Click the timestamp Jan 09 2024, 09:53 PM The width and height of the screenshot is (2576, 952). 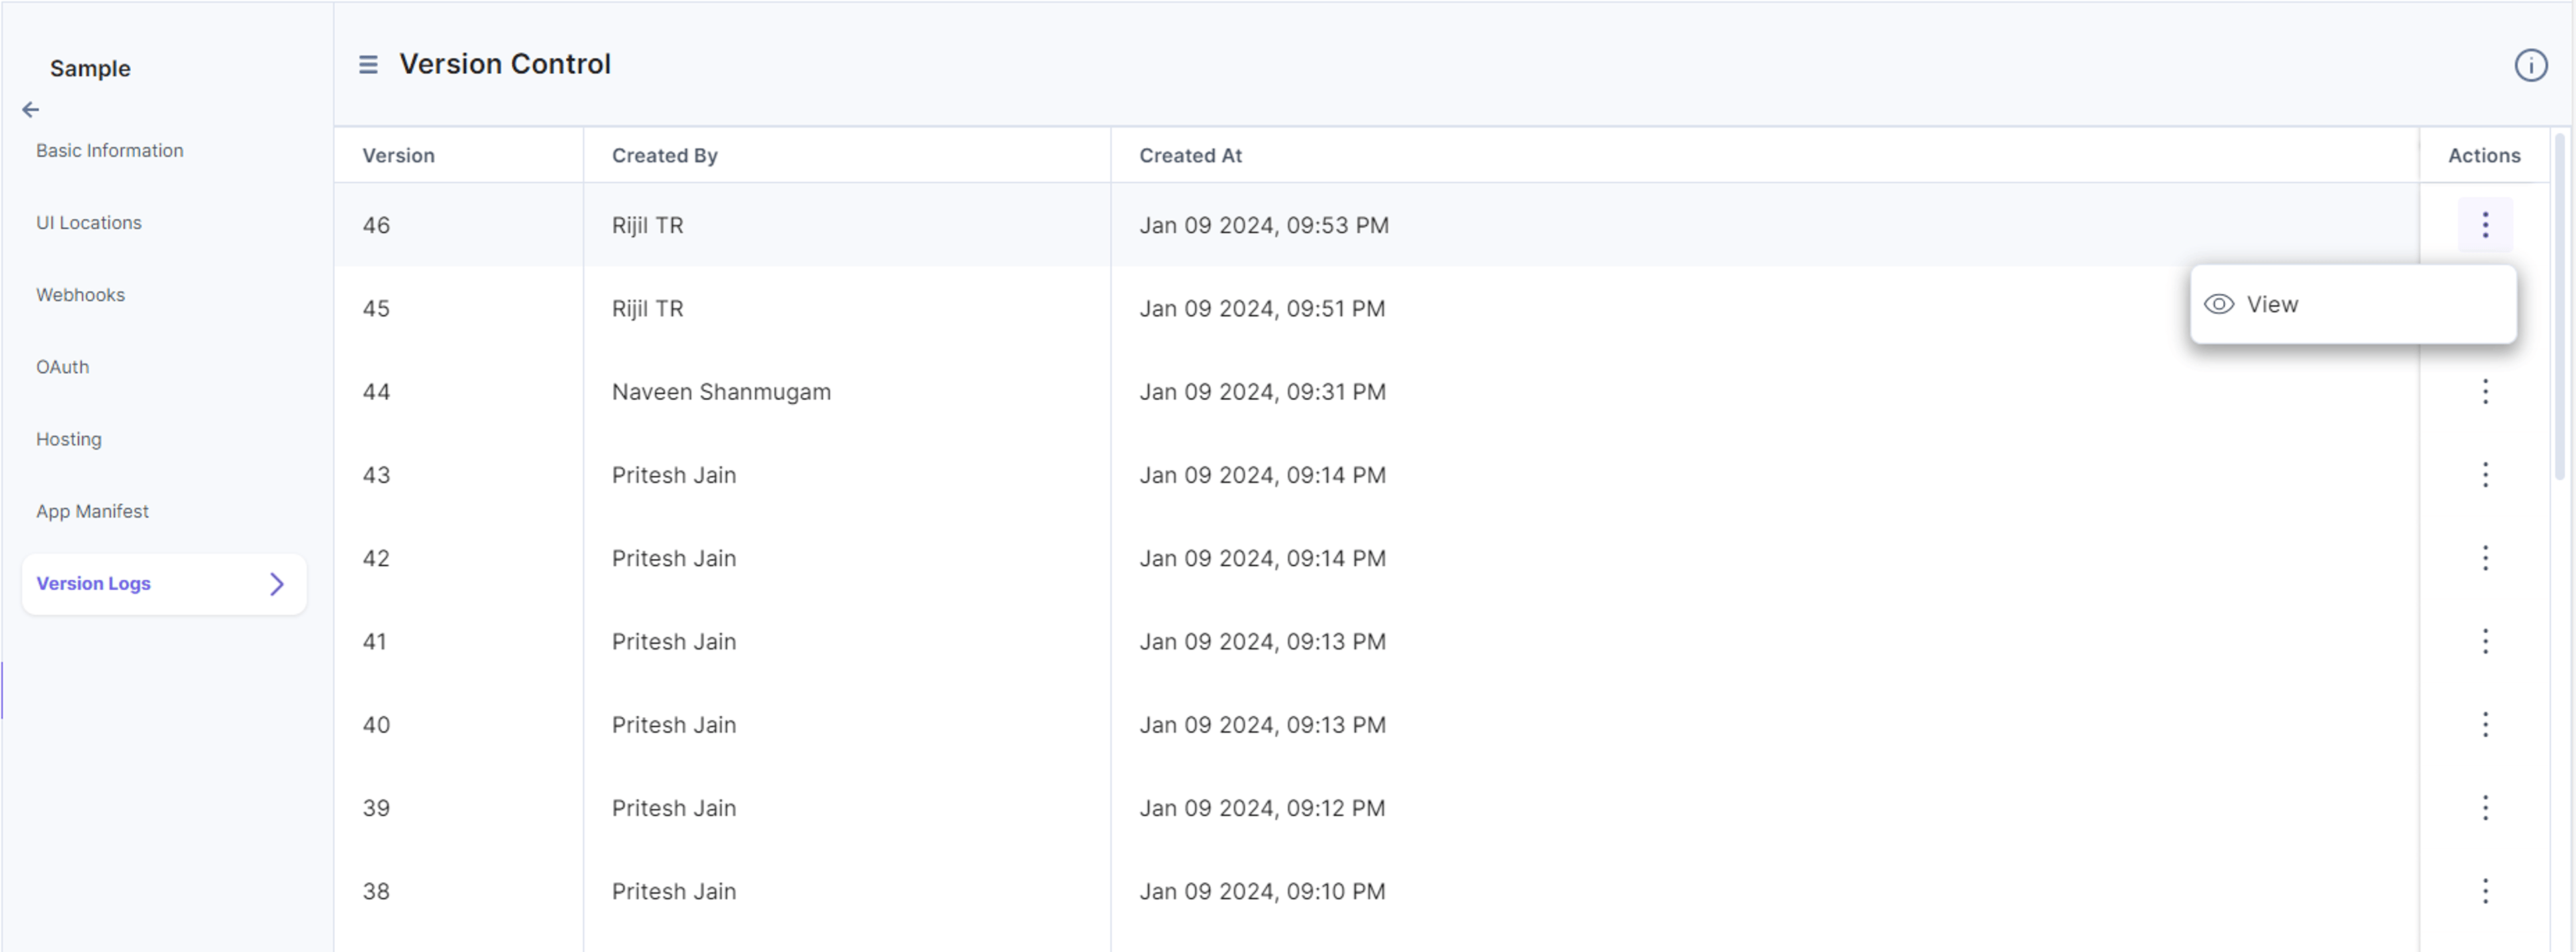pyautogui.click(x=1264, y=225)
